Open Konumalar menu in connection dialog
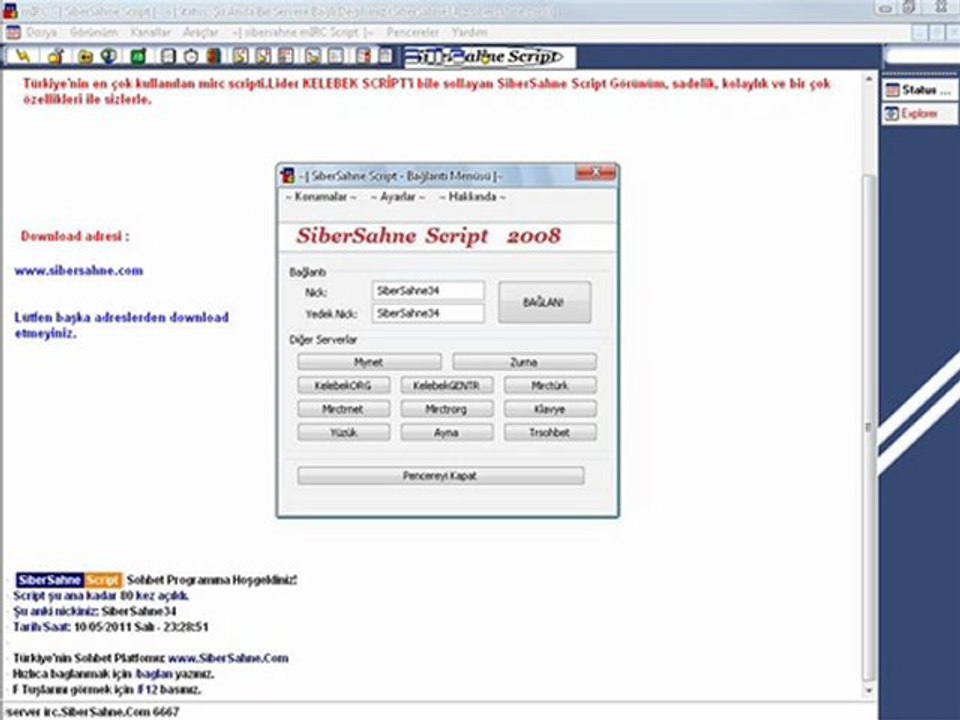This screenshot has height=720, width=960. click(321, 197)
